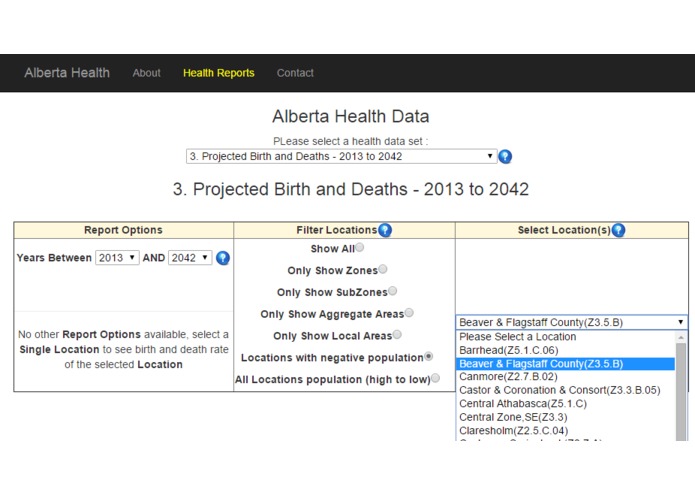The height and width of the screenshot is (494, 695).
Task: Select Only Show SubZones radio button
Action: pos(392,291)
